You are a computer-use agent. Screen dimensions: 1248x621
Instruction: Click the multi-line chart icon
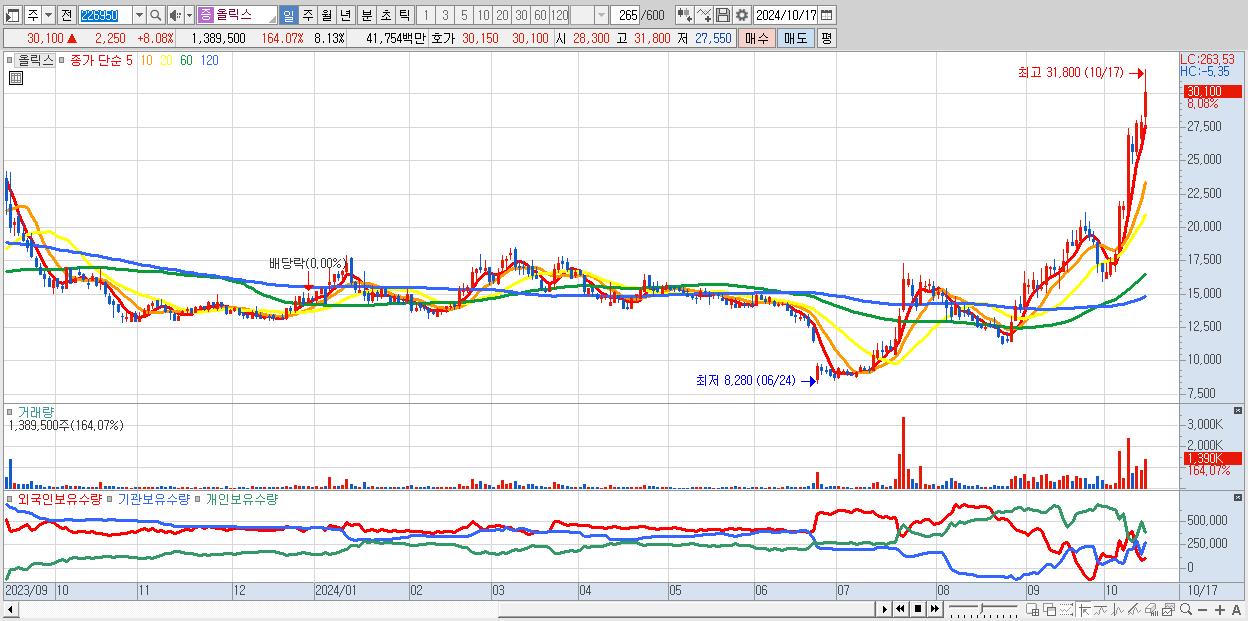(1135, 610)
